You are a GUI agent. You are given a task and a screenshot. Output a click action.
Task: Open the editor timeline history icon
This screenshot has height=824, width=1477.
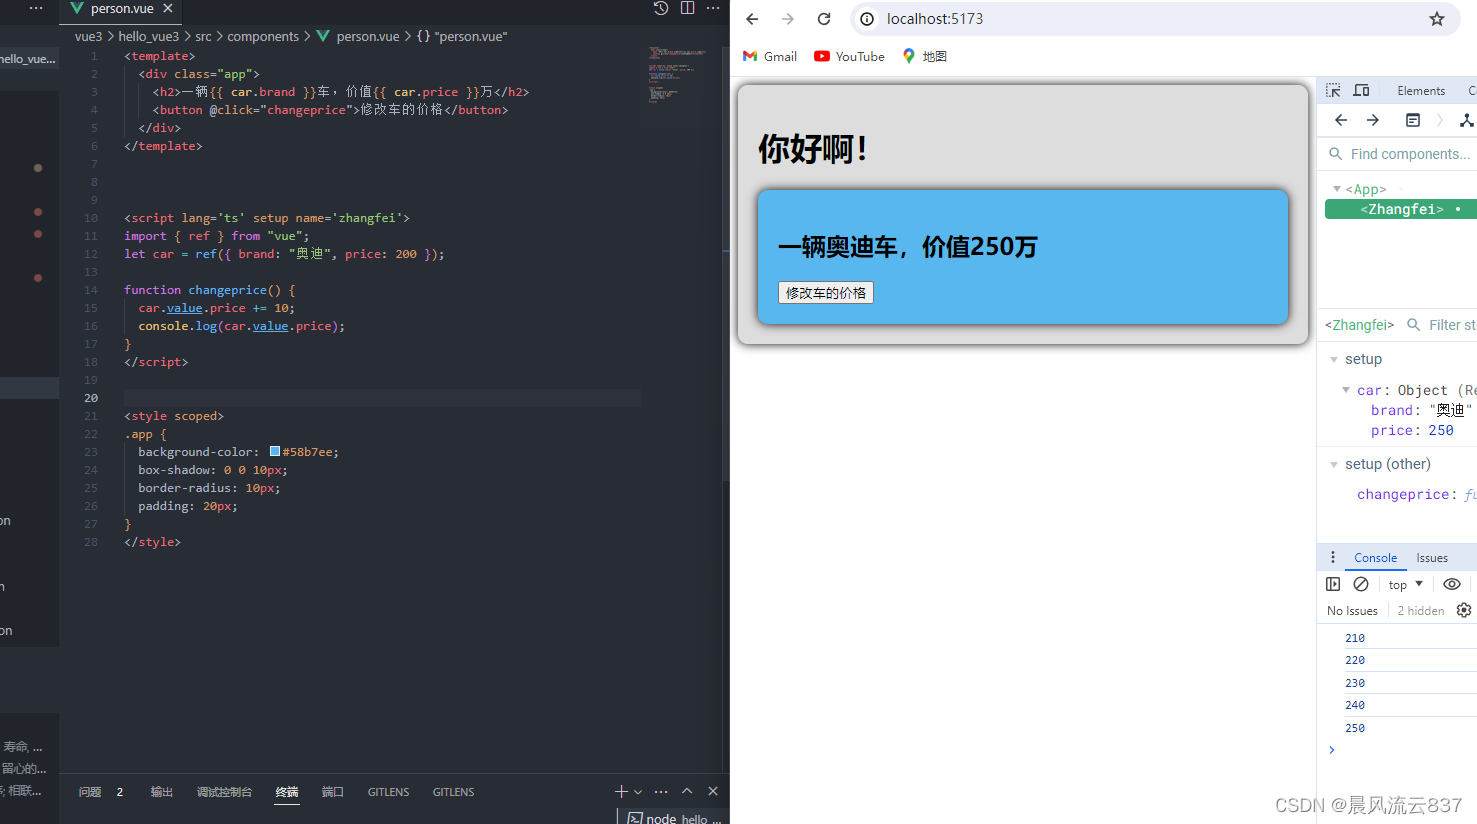(x=661, y=8)
